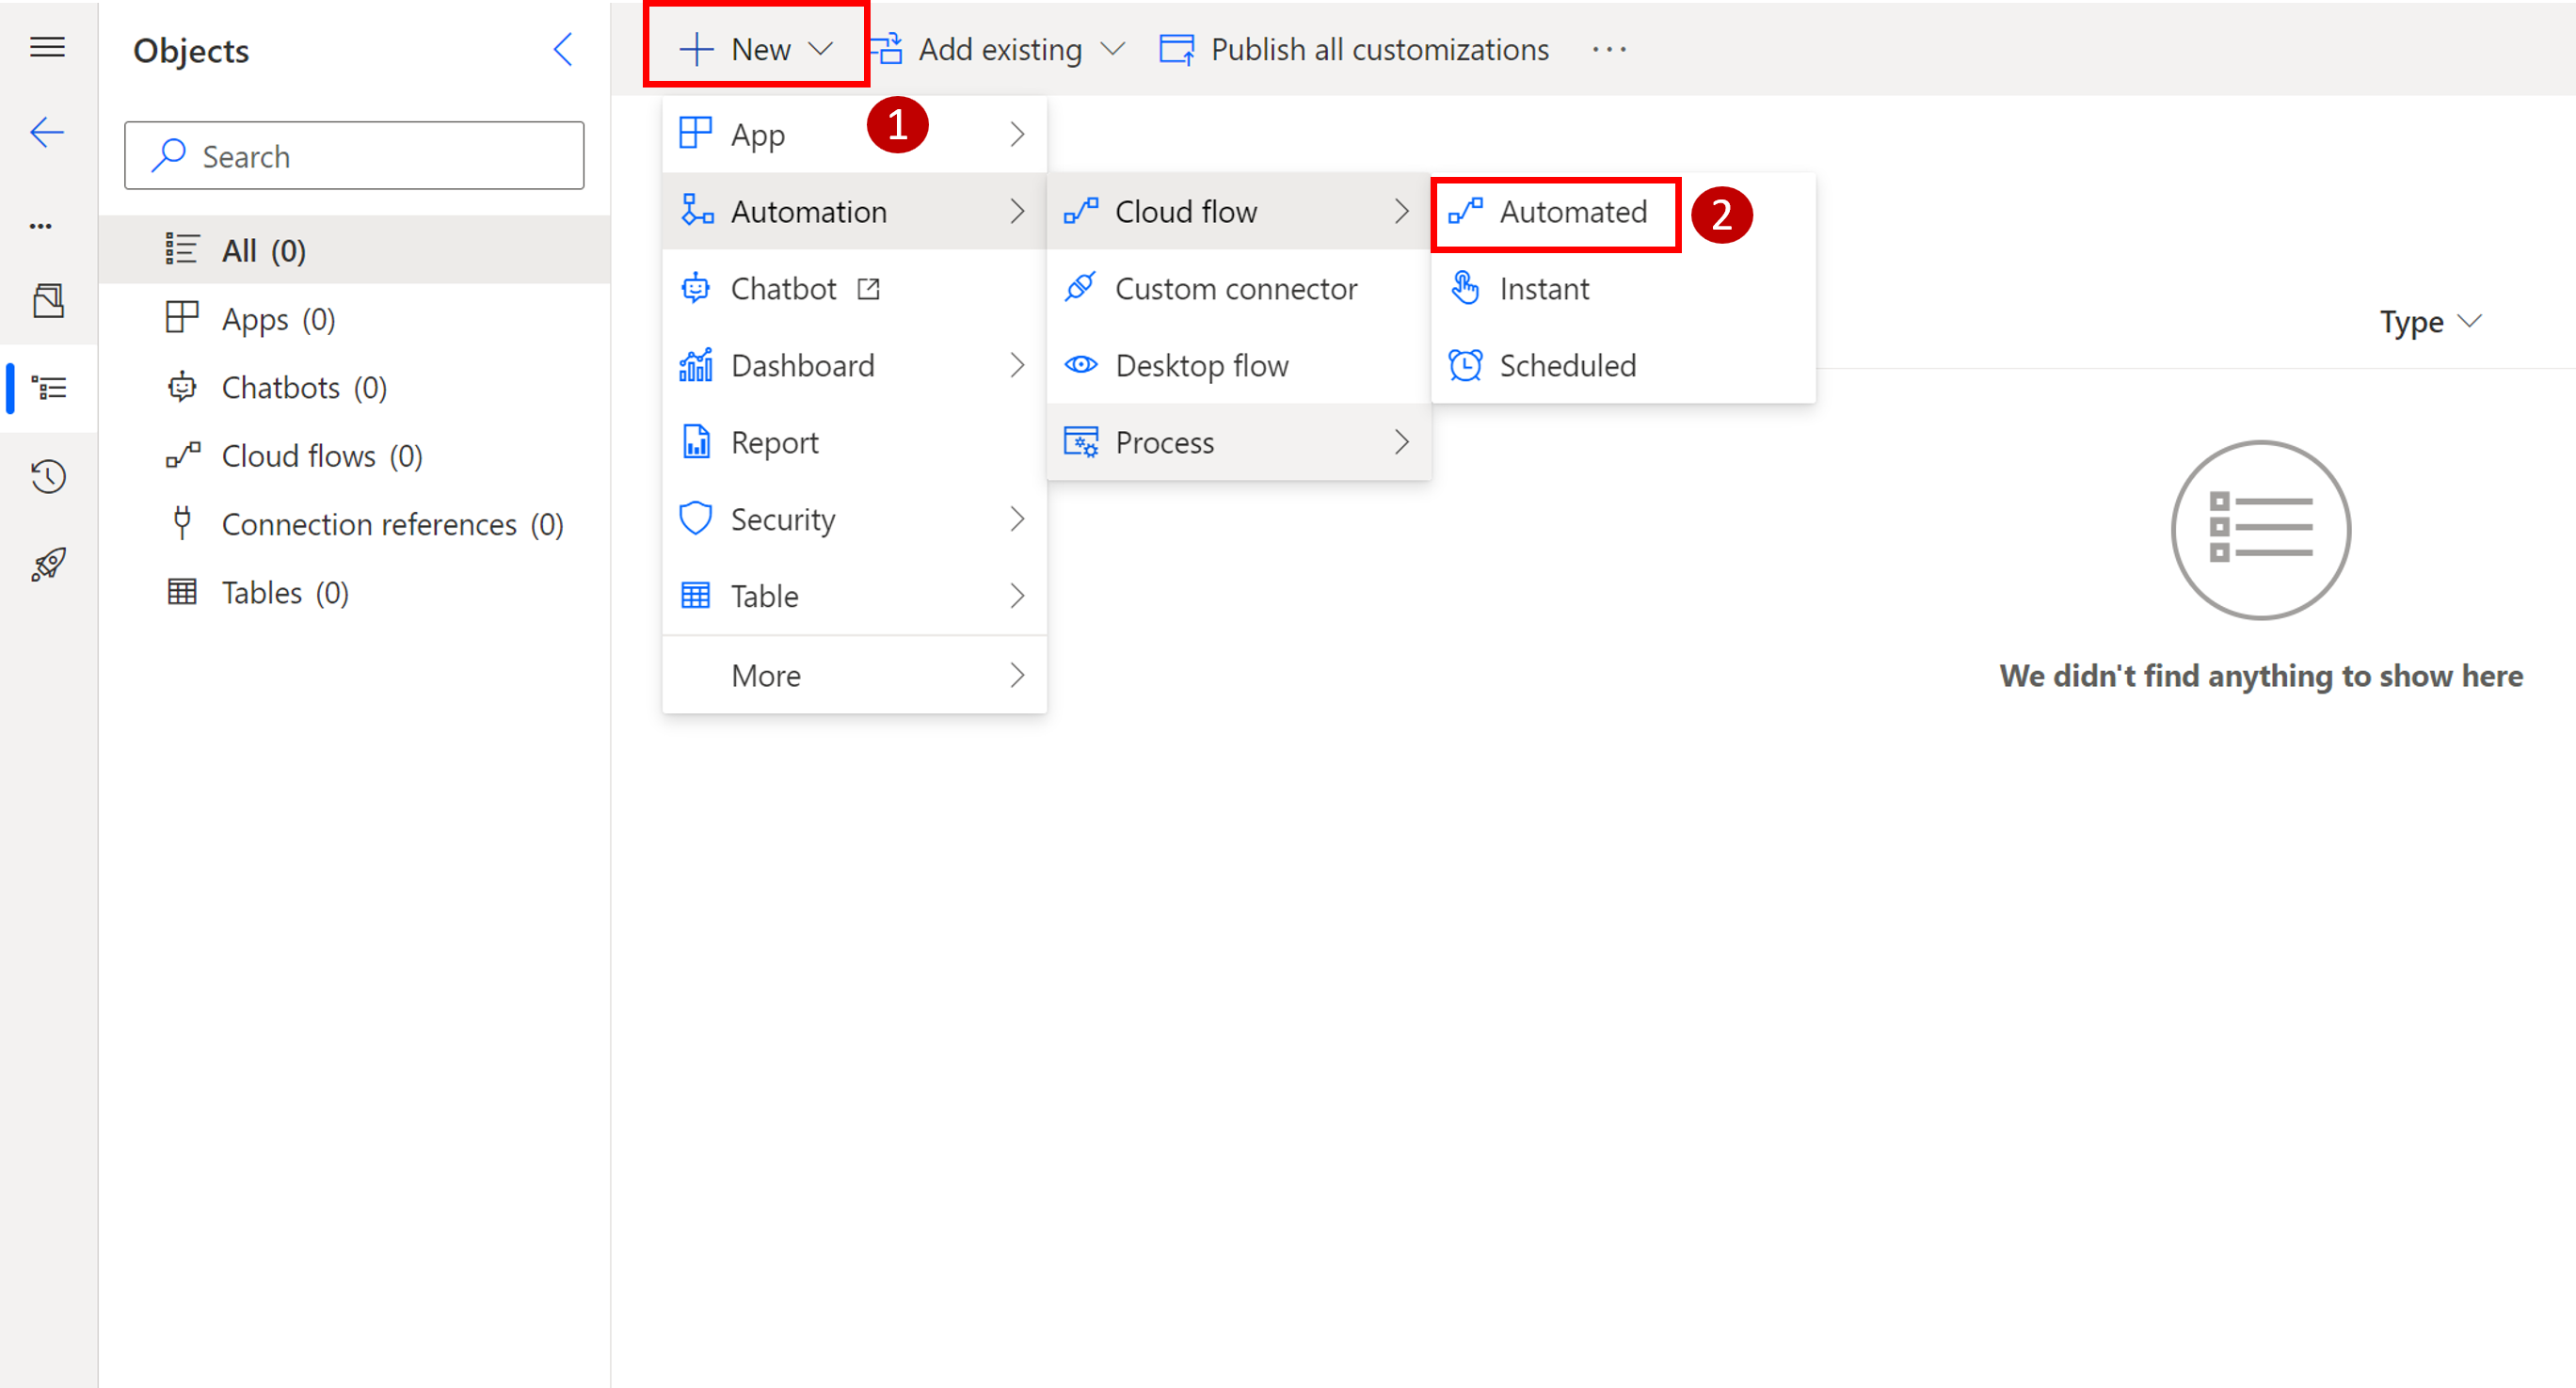Select Desktop flow option
Viewport: 2576px width, 1388px height.
click(1202, 364)
